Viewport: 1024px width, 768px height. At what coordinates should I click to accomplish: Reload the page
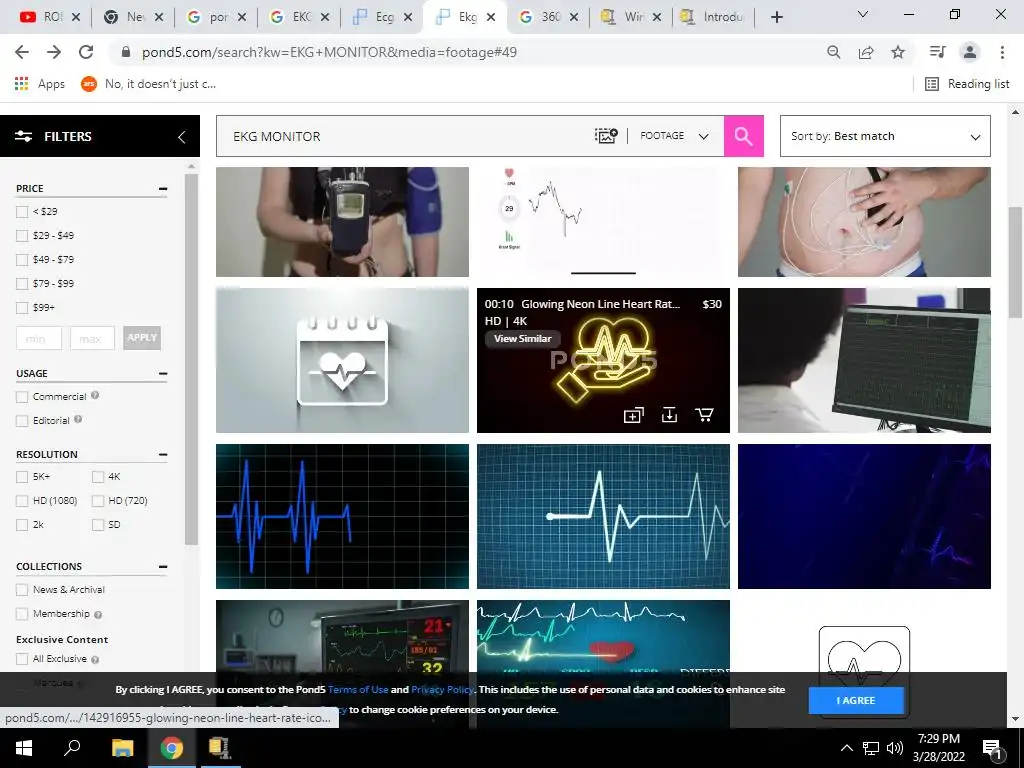(86, 52)
